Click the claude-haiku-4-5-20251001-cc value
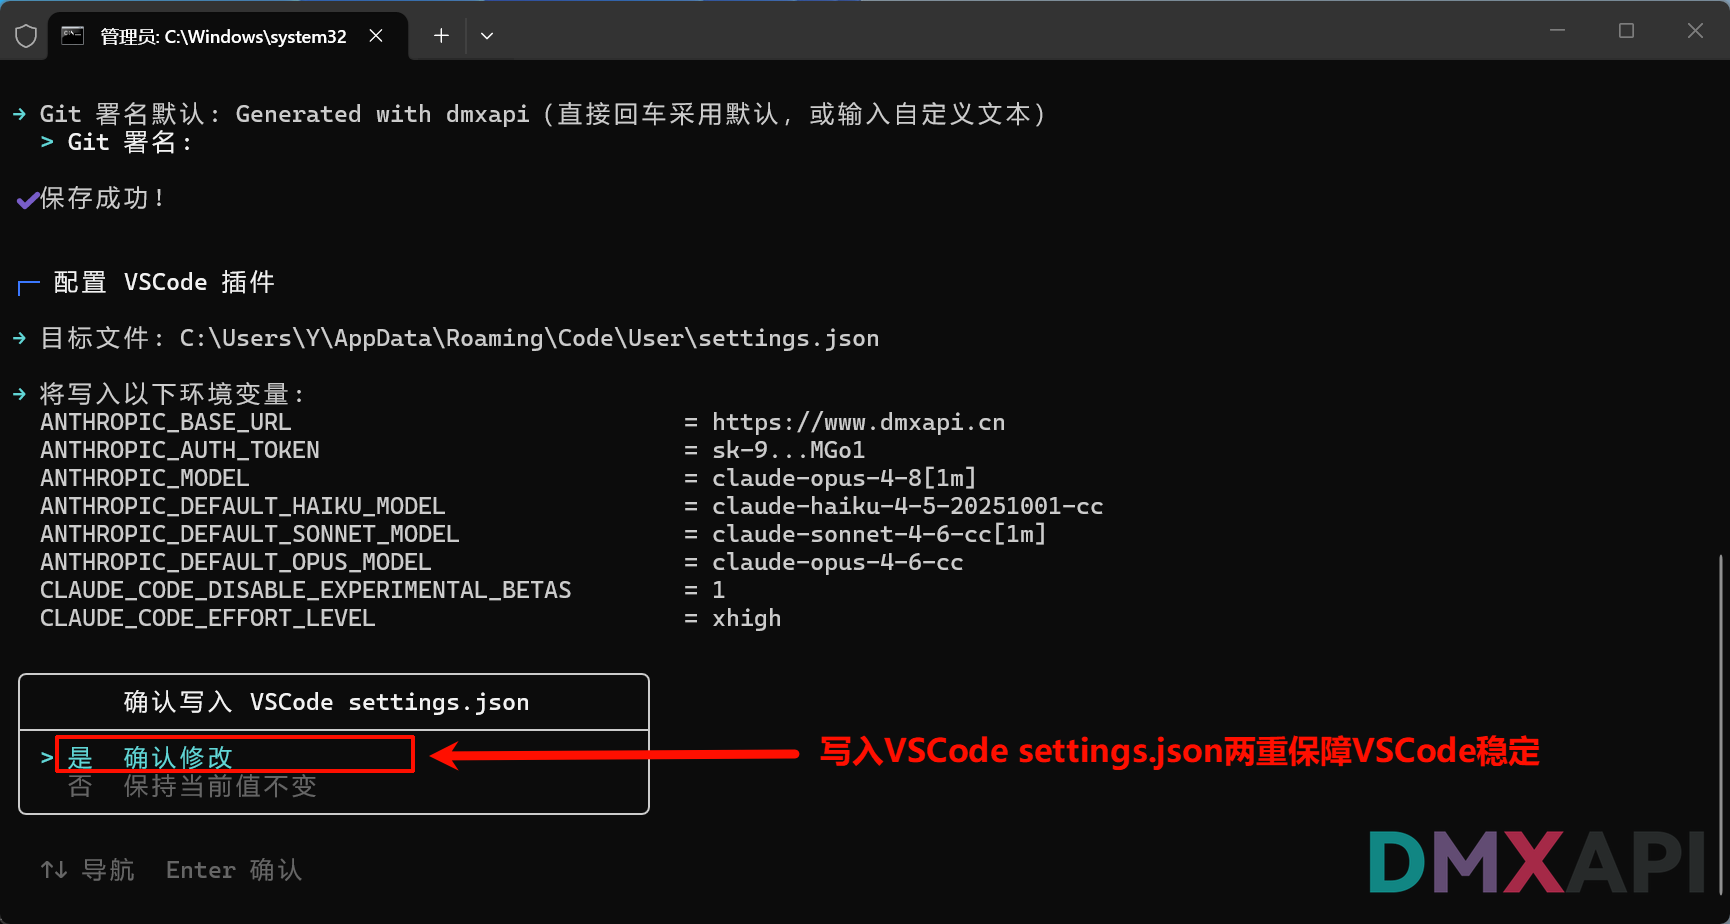The image size is (1730, 924). tap(907, 506)
